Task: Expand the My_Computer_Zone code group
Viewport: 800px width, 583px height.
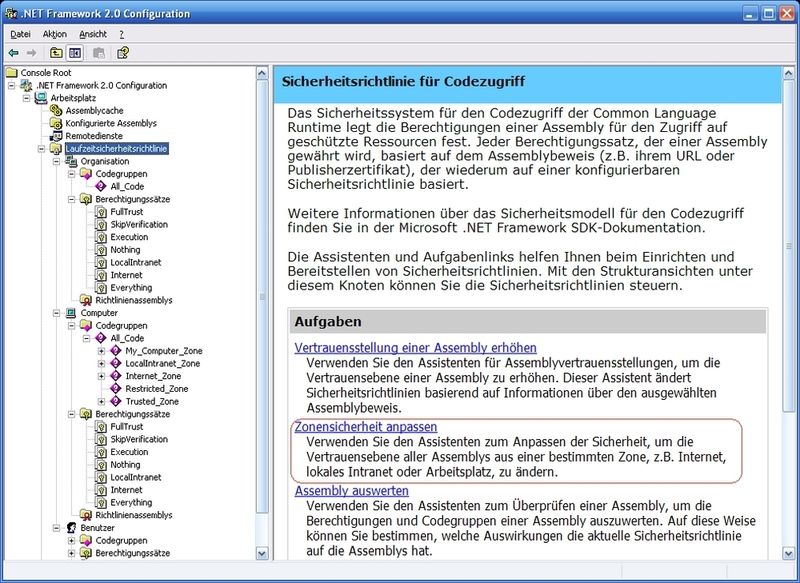Action: [102, 351]
